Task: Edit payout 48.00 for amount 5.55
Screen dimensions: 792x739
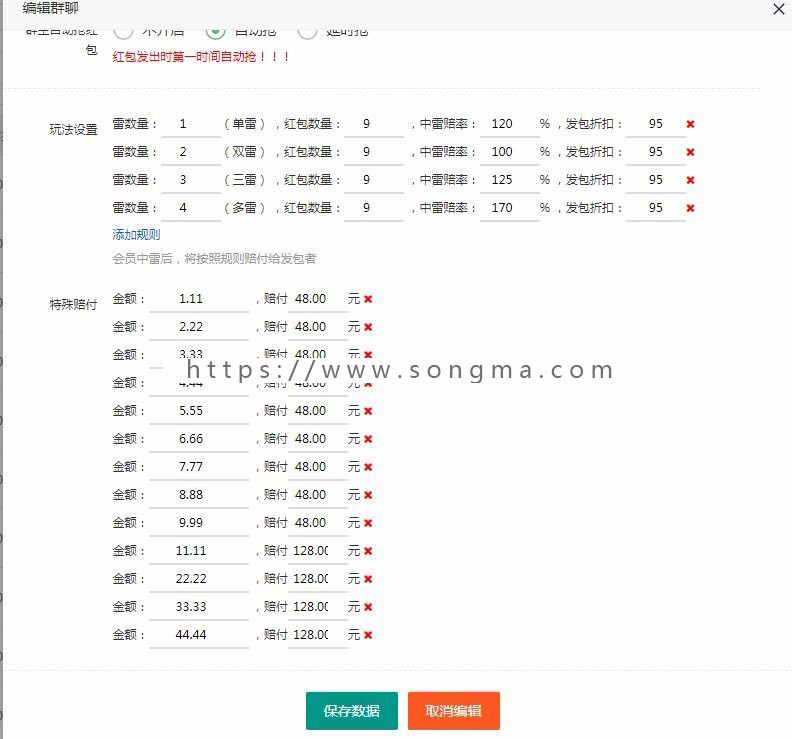Action: tap(318, 411)
